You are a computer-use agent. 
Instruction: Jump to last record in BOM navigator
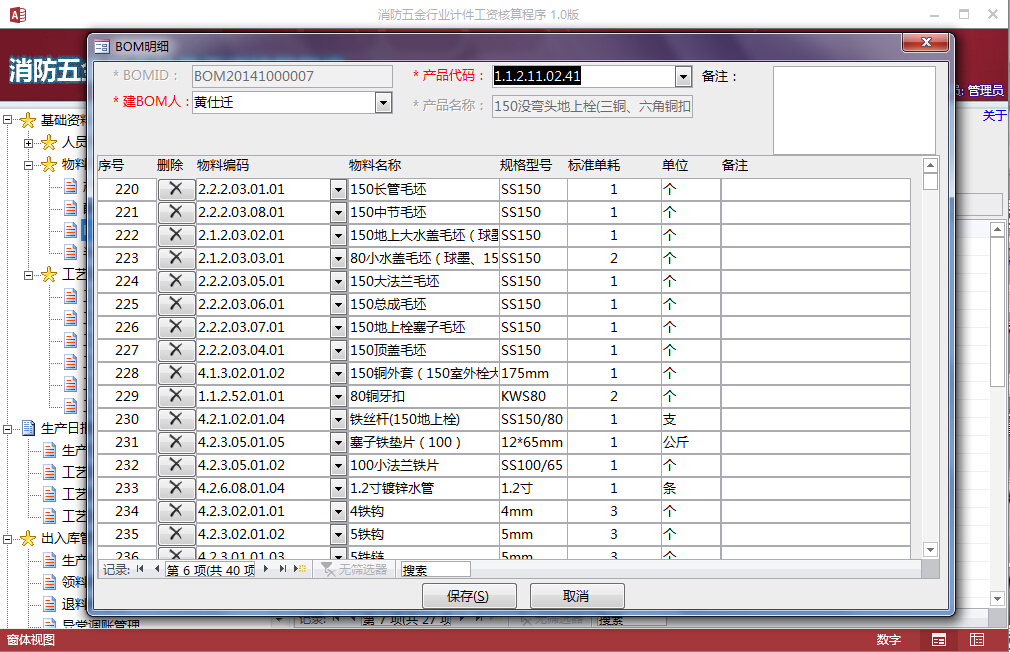pyautogui.click(x=282, y=569)
